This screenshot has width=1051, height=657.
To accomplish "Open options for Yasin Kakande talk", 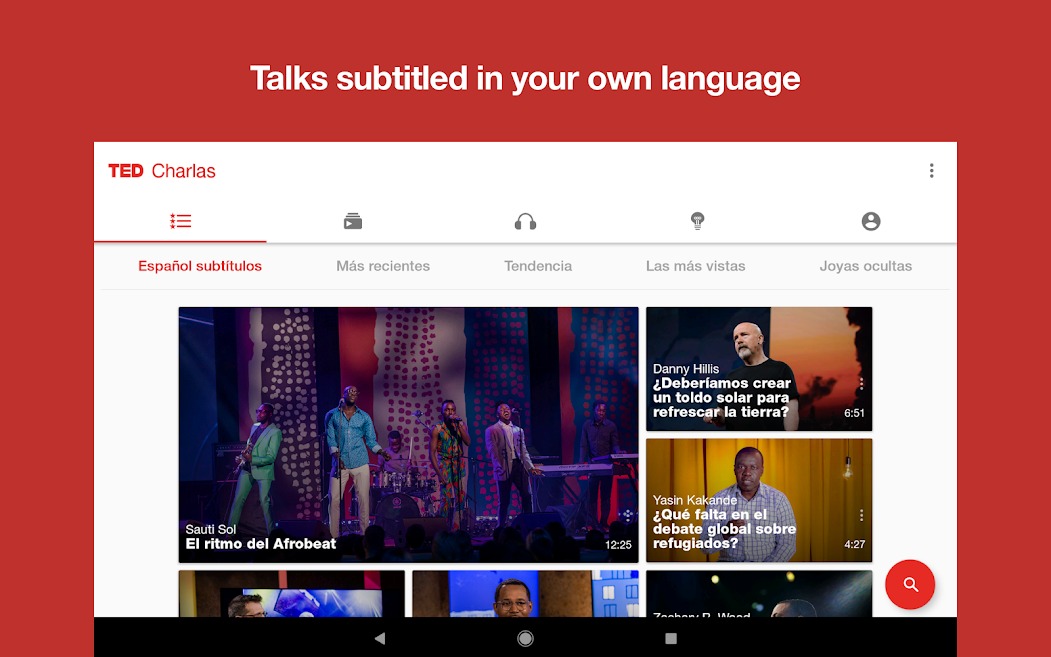I will 861,515.
